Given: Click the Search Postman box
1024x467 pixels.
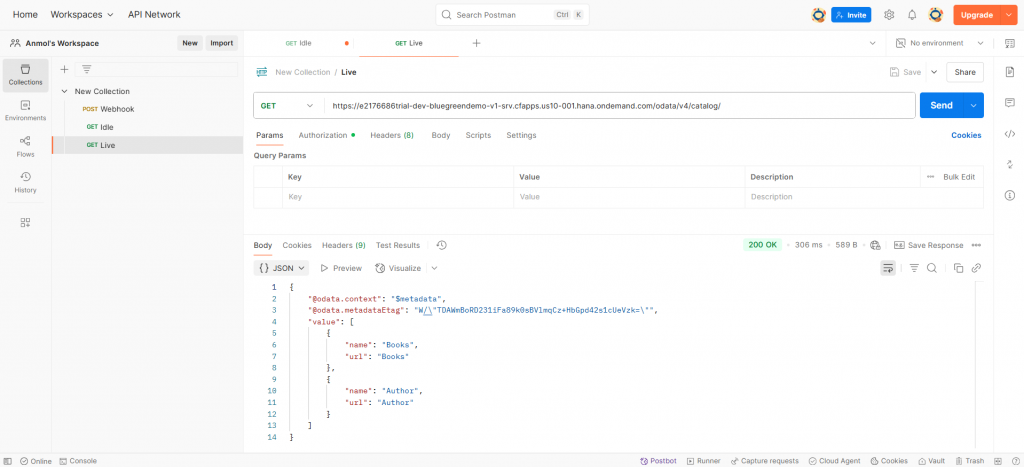Looking at the screenshot, I should [x=512, y=14].
